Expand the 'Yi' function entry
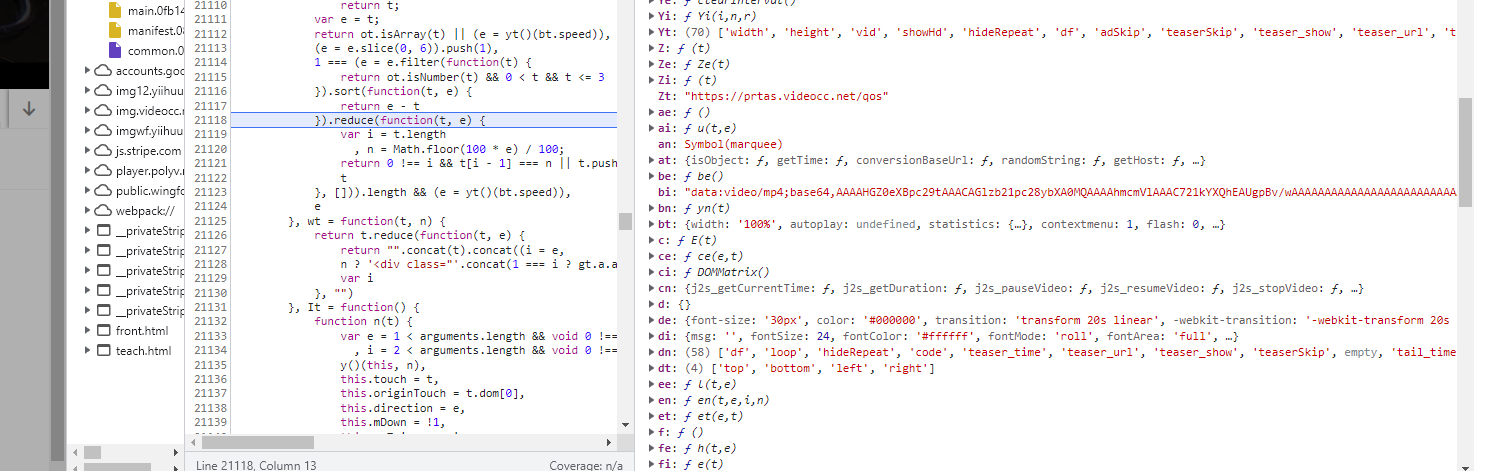The image size is (1486, 471). (x=653, y=16)
